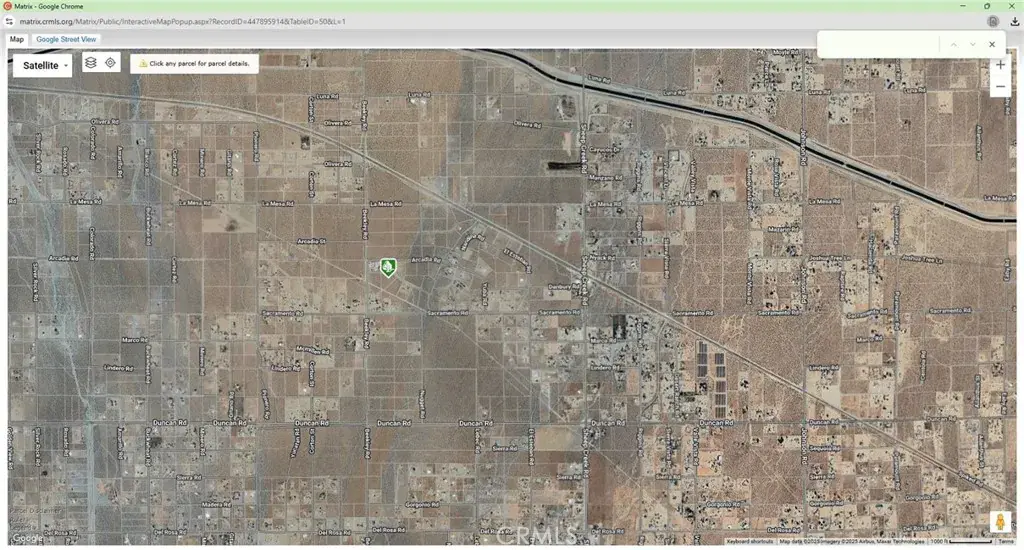1024x550 pixels.
Task: Click the green property marker on map
Action: [x=389, y=266]
